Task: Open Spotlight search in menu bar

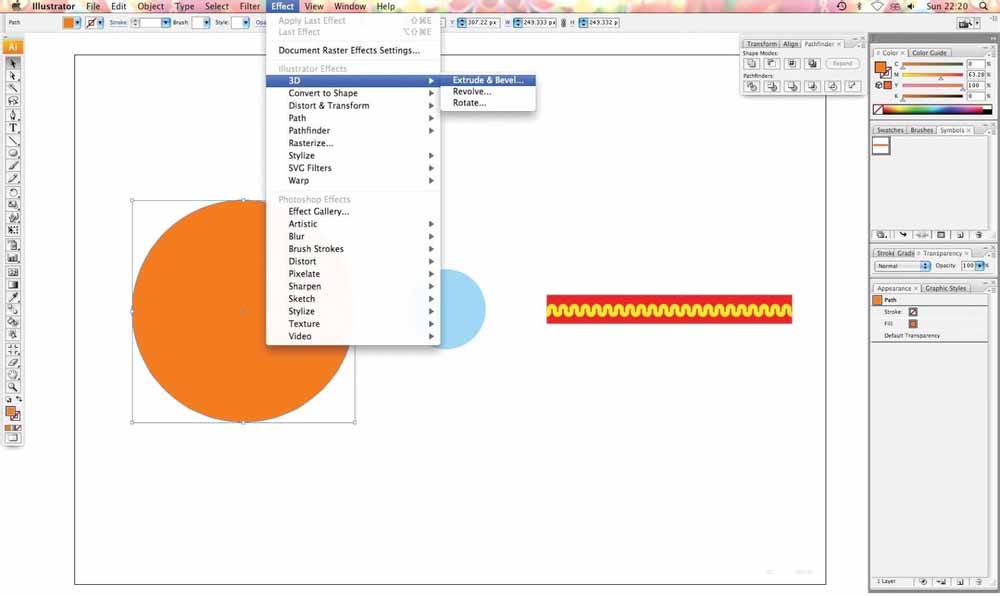Action: [983, 6]
